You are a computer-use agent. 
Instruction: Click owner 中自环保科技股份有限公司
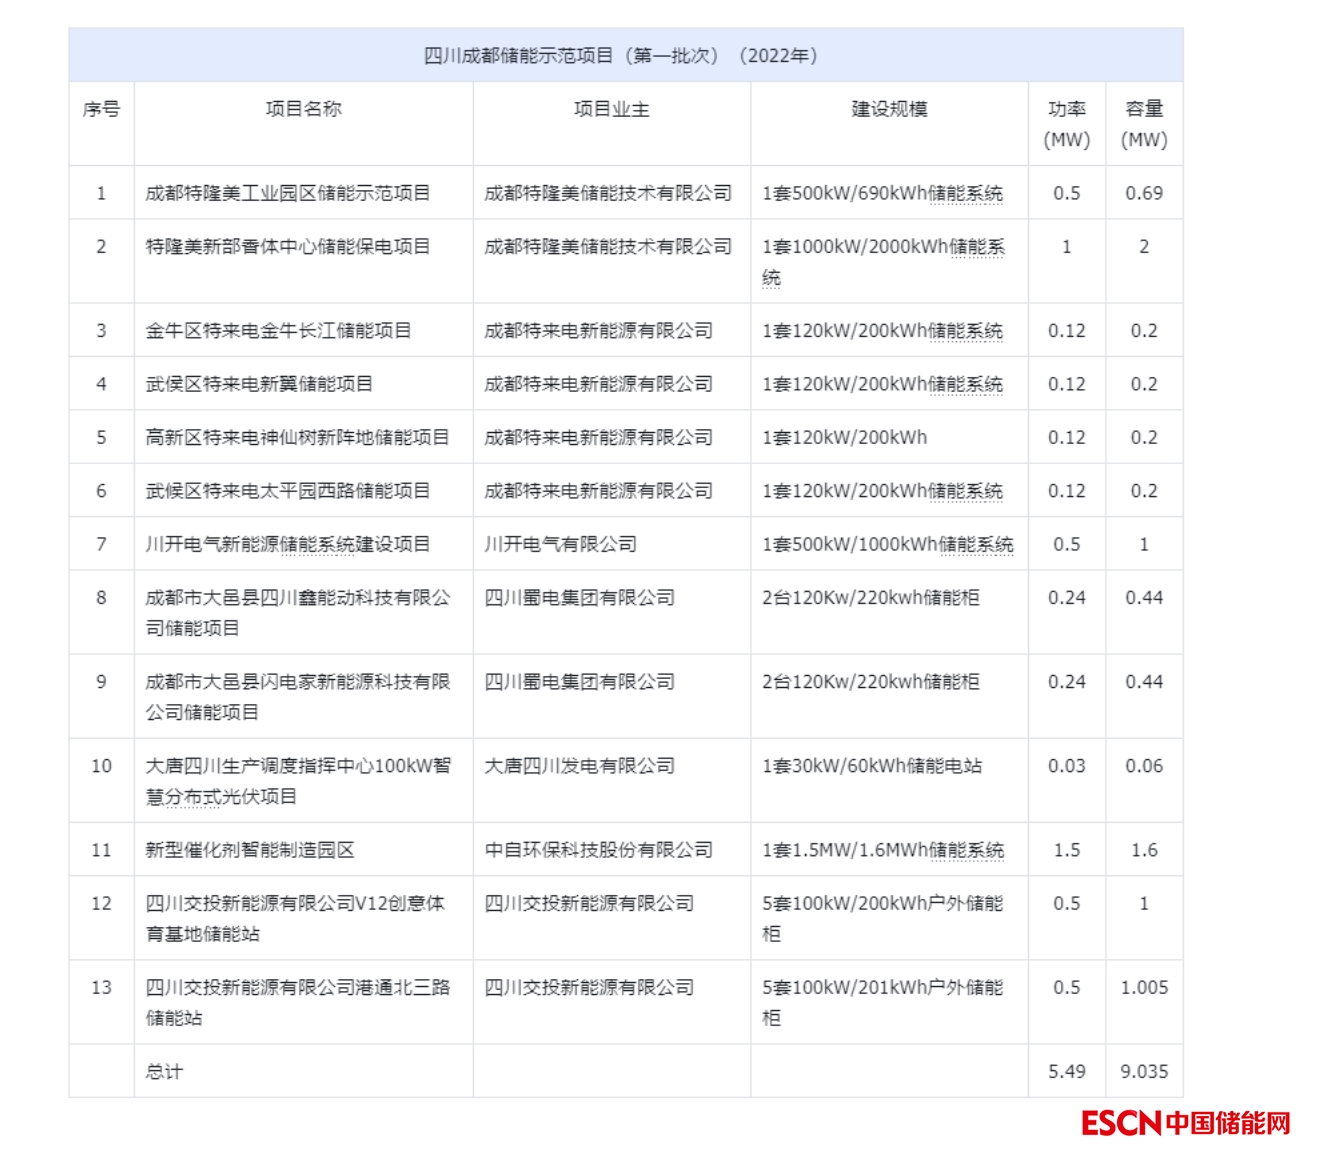point(598,850)
